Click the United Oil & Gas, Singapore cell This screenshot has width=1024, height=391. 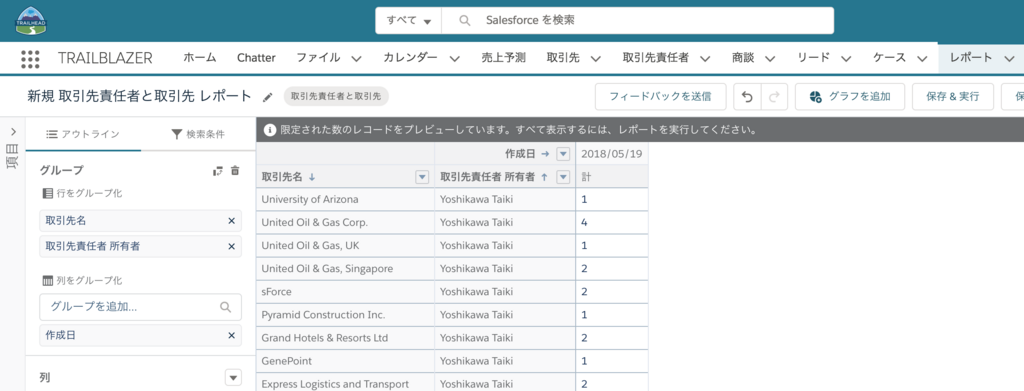click(345, 268)
